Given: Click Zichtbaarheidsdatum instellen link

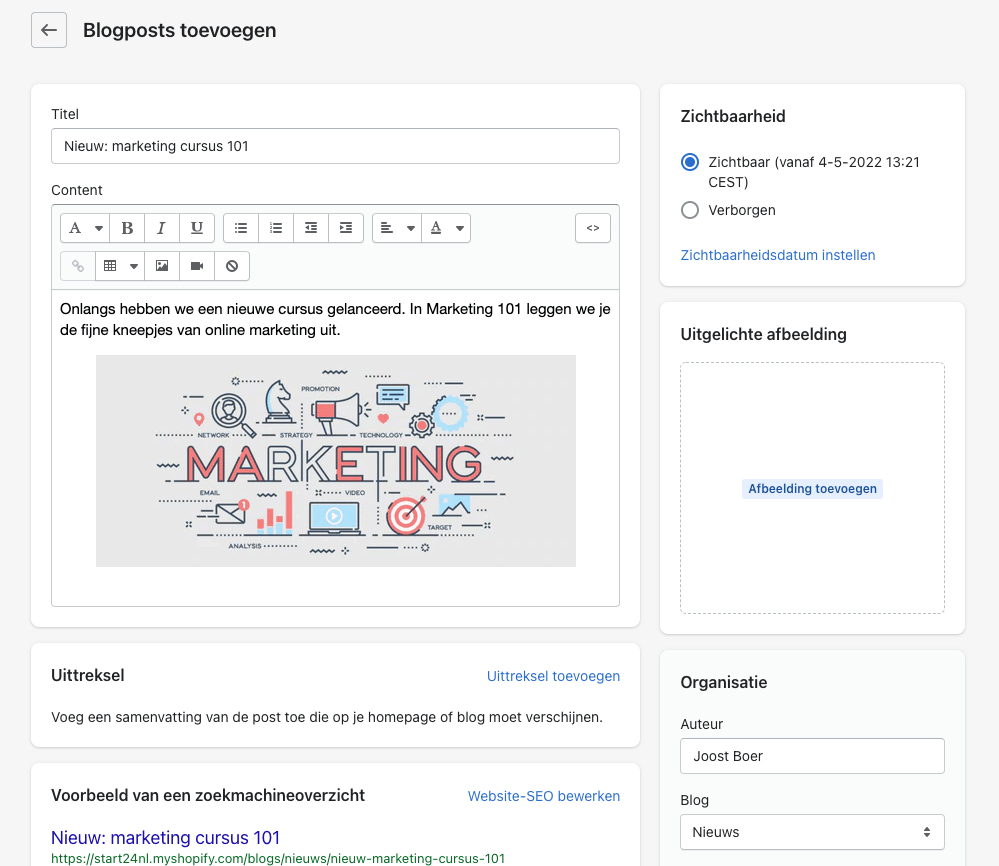Looking at the screenshot, I should coord(777,255).
